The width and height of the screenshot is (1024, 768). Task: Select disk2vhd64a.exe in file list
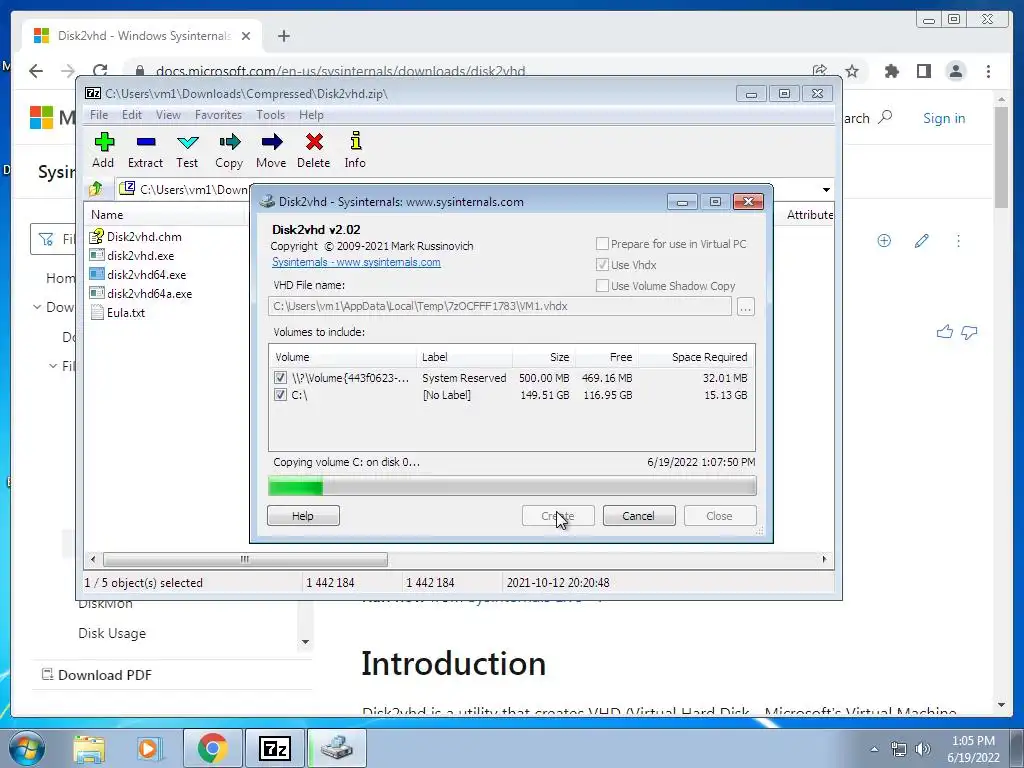click(x=150, y=293)
